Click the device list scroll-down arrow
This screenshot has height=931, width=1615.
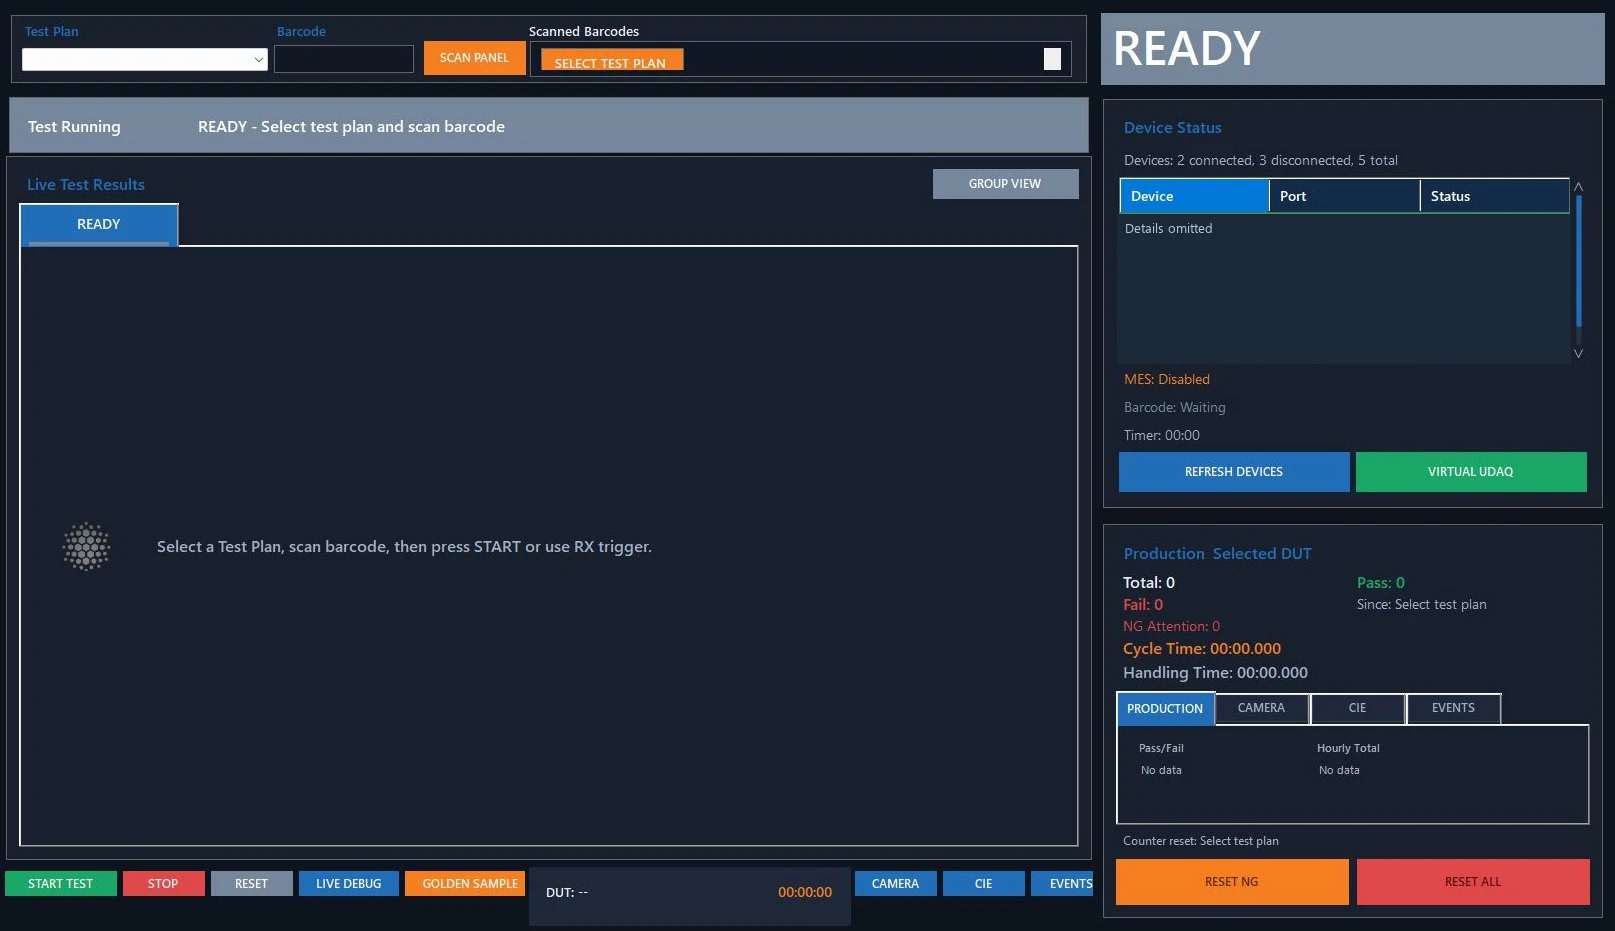tap(1579, 353)
